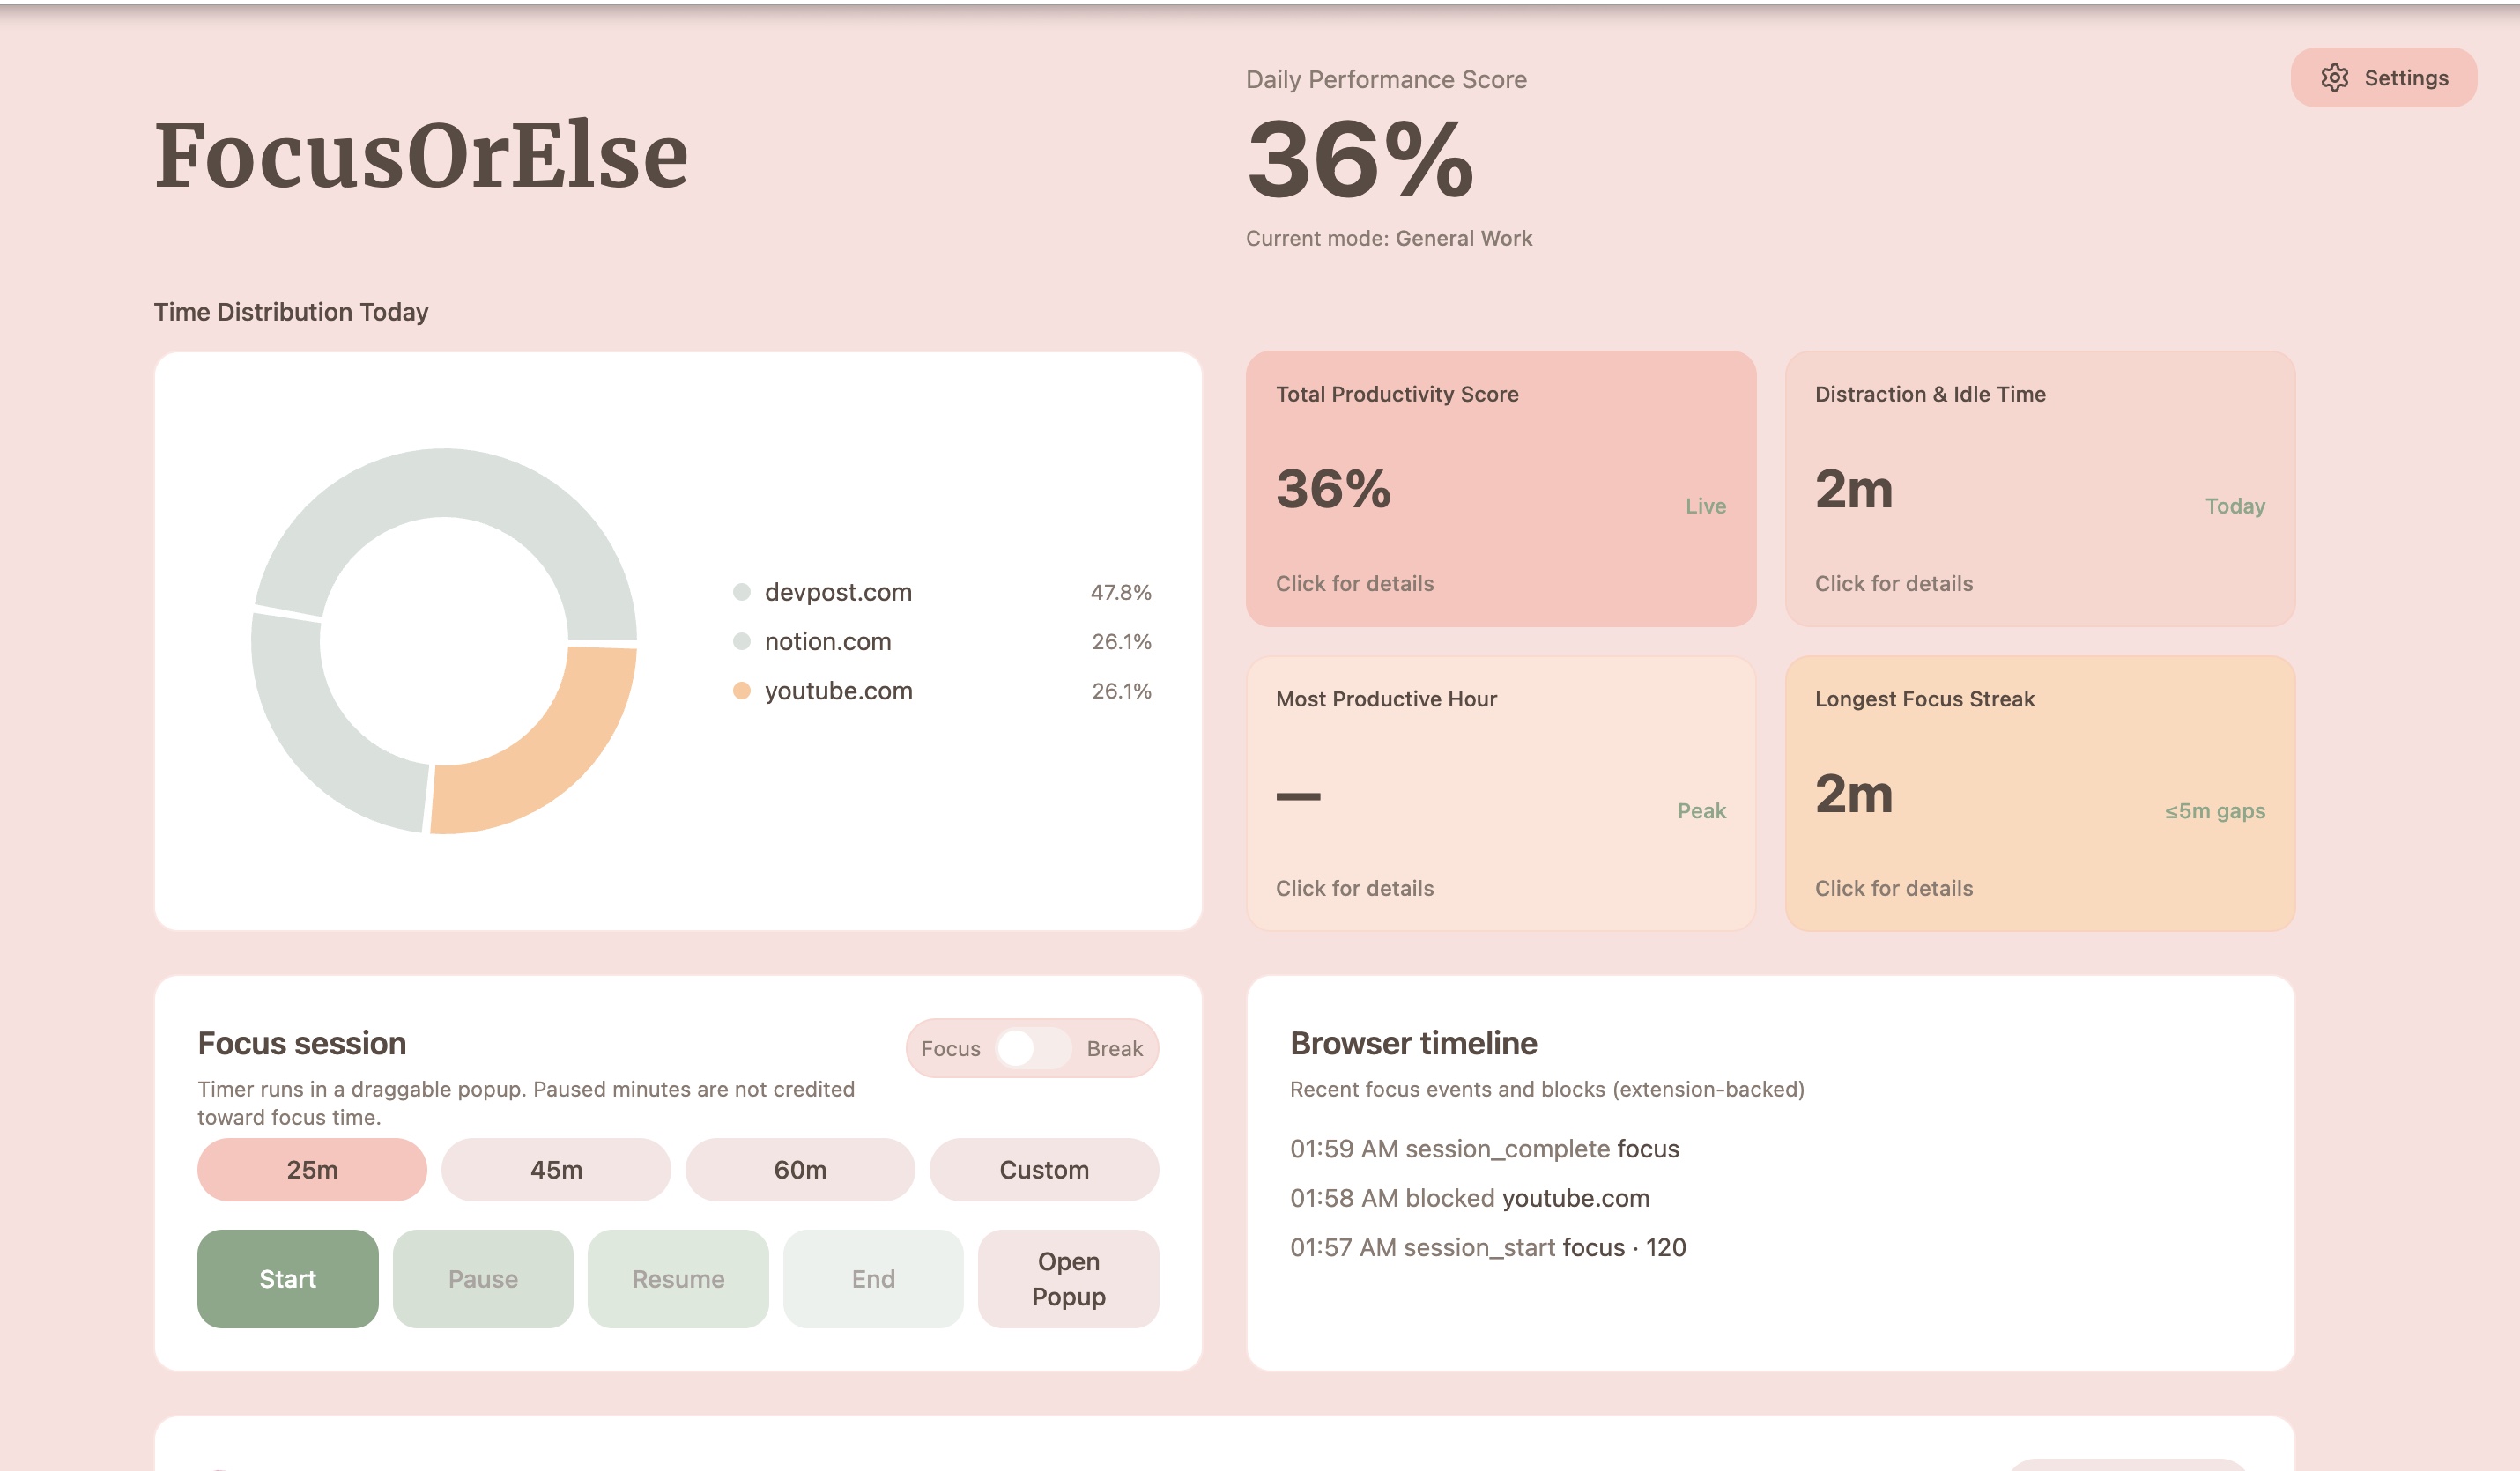Screen dimensions: 2520x1471
Task: Click the Resume session button
Action: (x=678, y=1278)
